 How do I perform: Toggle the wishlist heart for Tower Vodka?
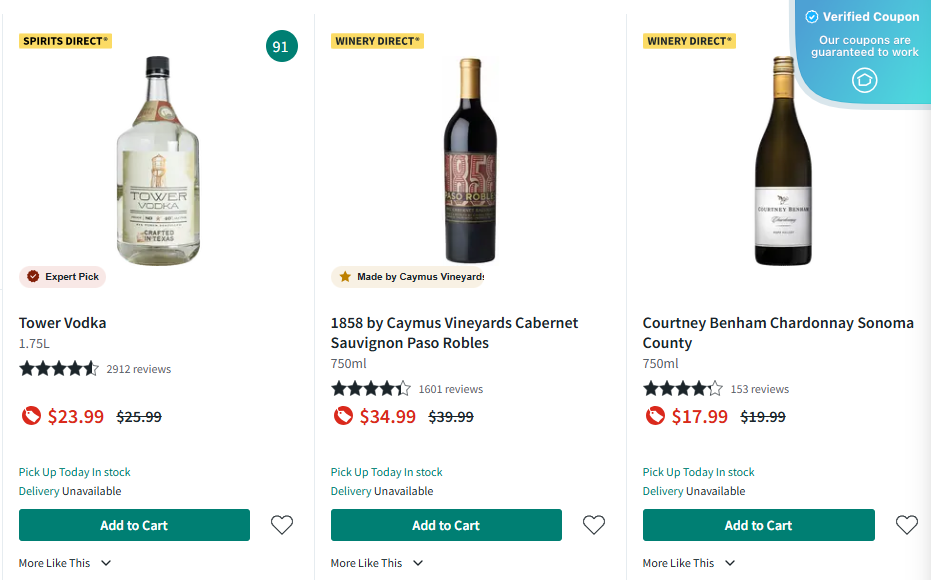(281, 524)
